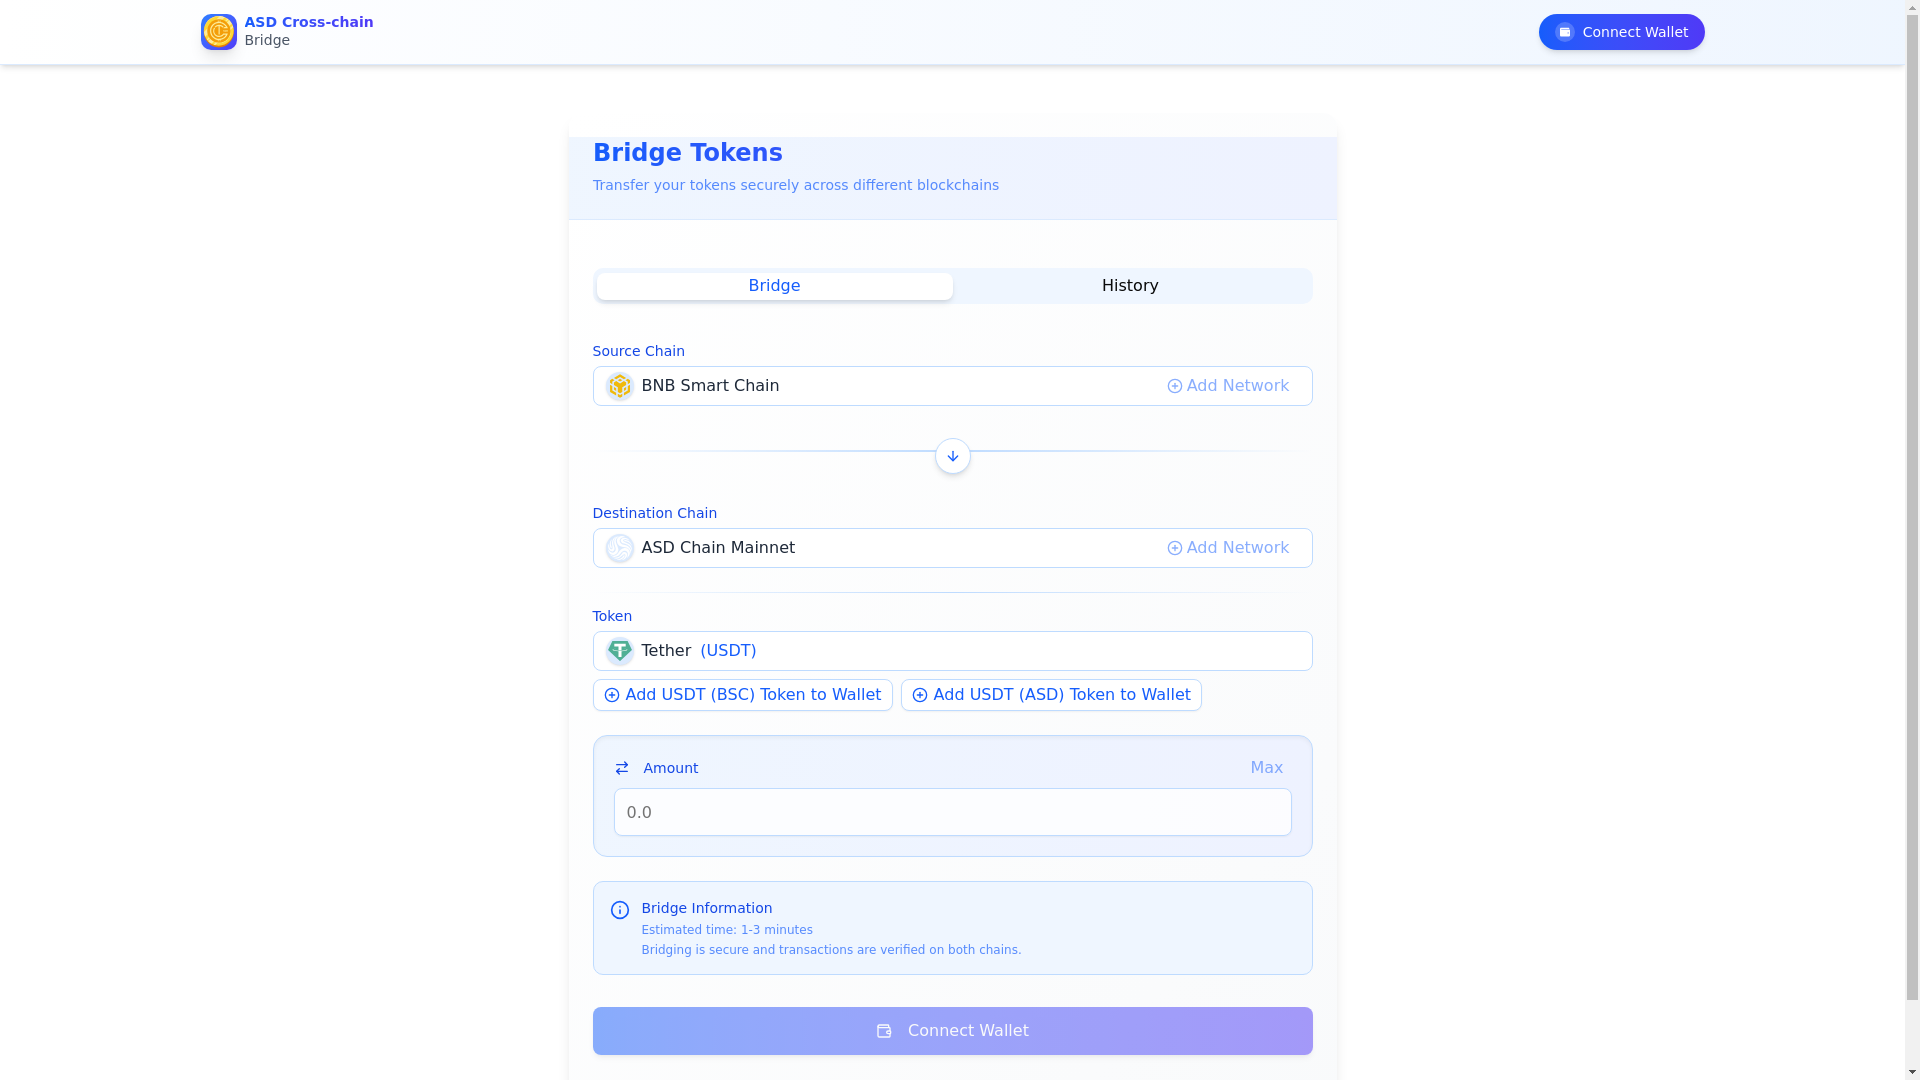This screenshot has height=1080, width=1920.
Task: Click the "Destination Chain" label
Action: pos(655,513)
